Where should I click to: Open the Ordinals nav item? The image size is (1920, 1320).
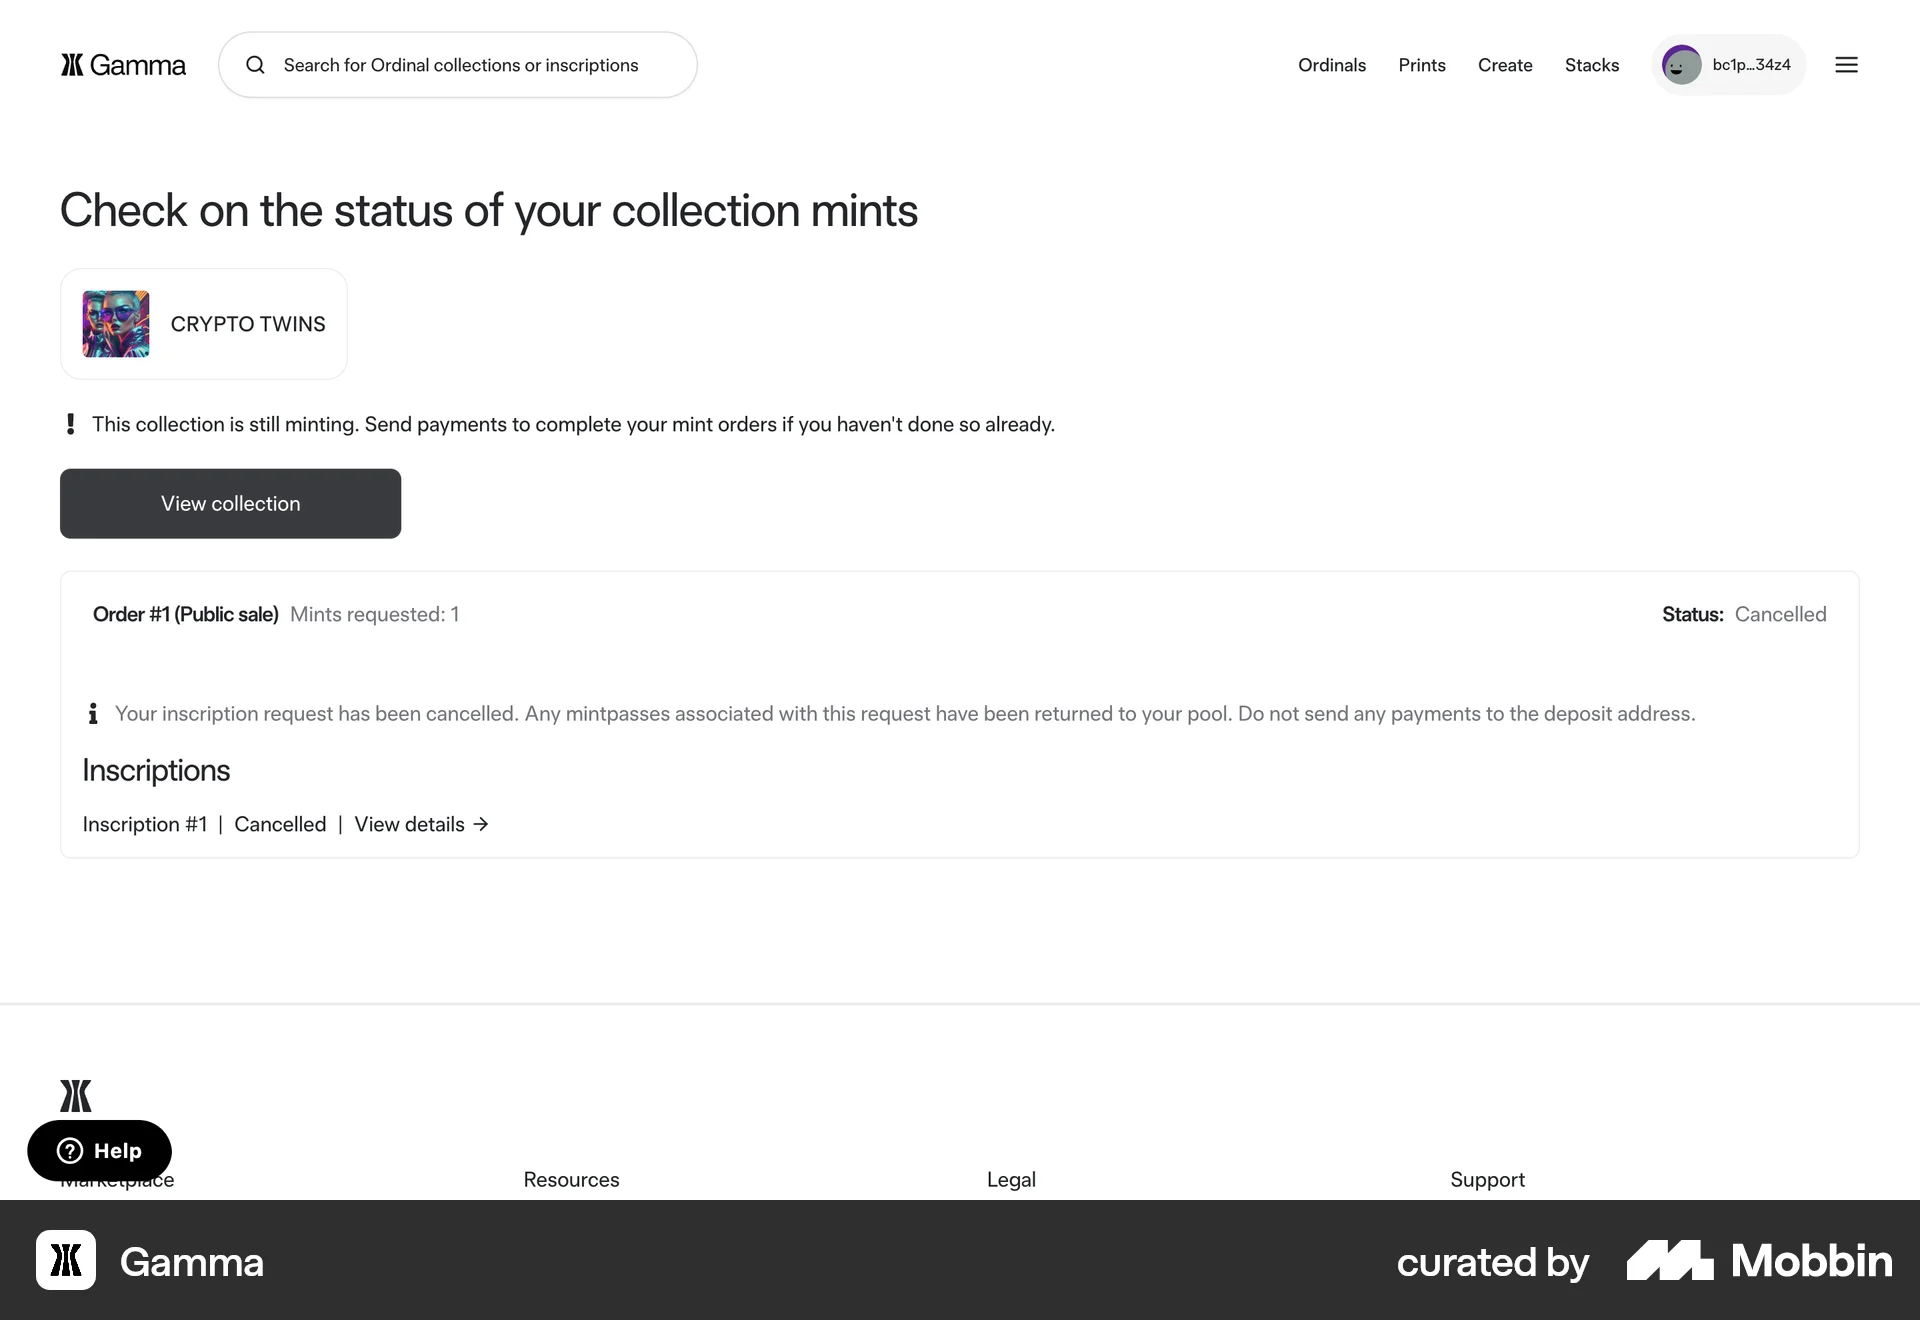(1331, 65)
